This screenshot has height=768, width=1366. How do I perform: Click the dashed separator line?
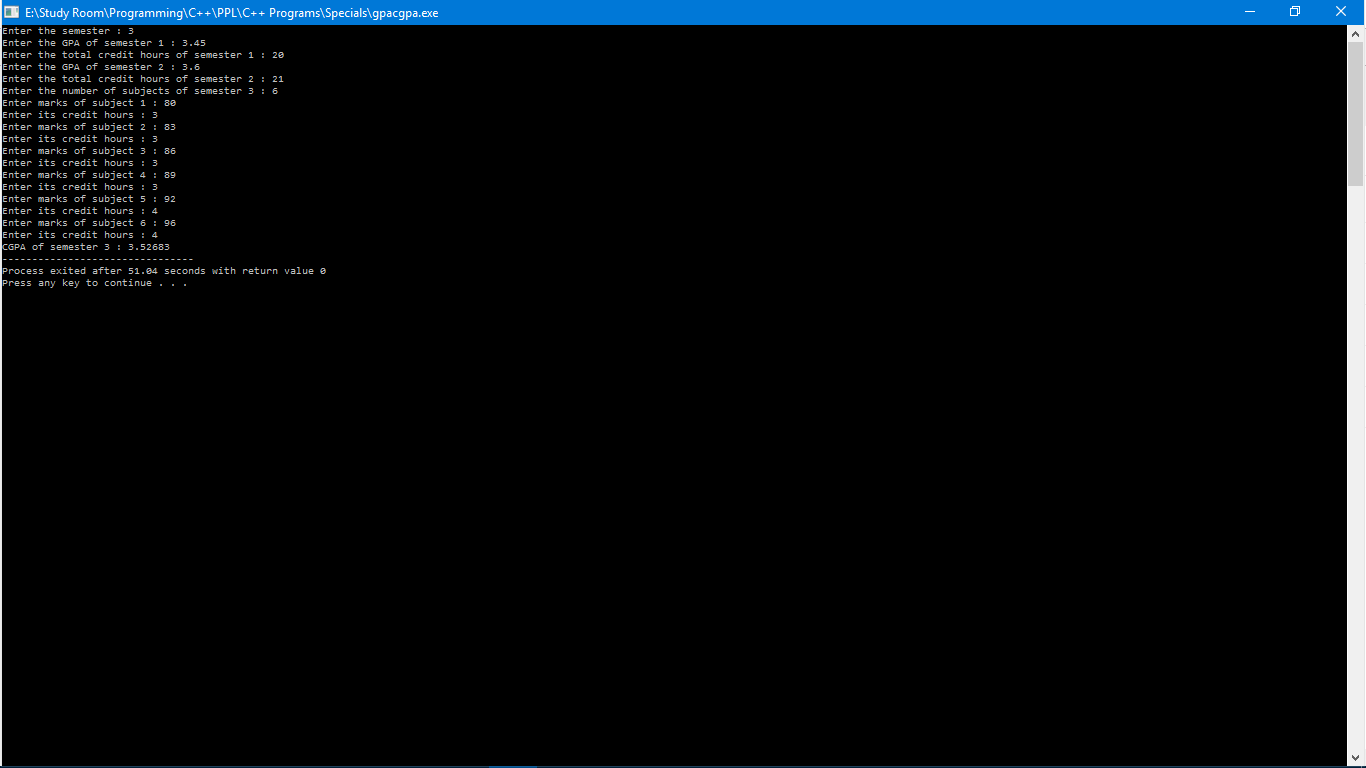click(95, 258)
